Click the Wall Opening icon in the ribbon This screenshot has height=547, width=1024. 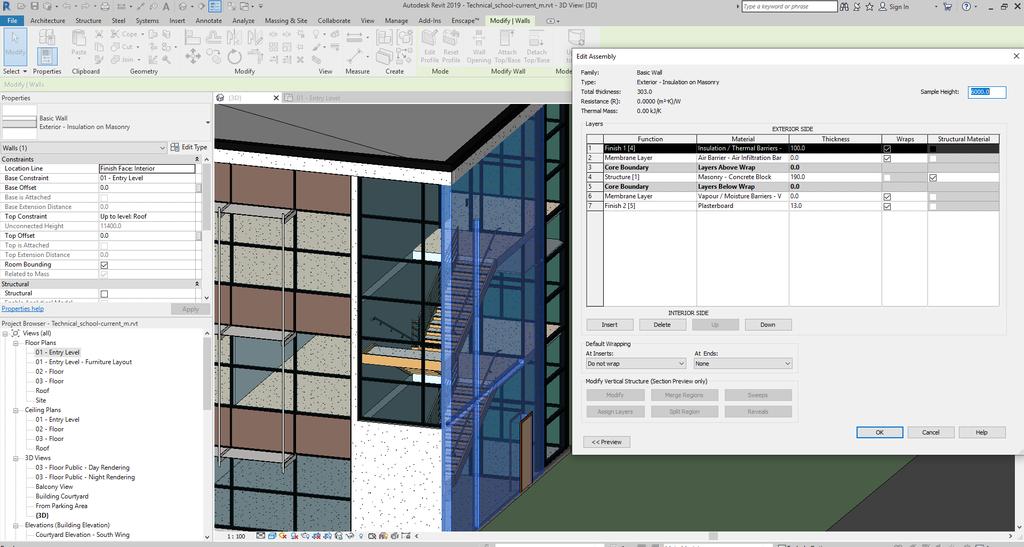[479, 46]
